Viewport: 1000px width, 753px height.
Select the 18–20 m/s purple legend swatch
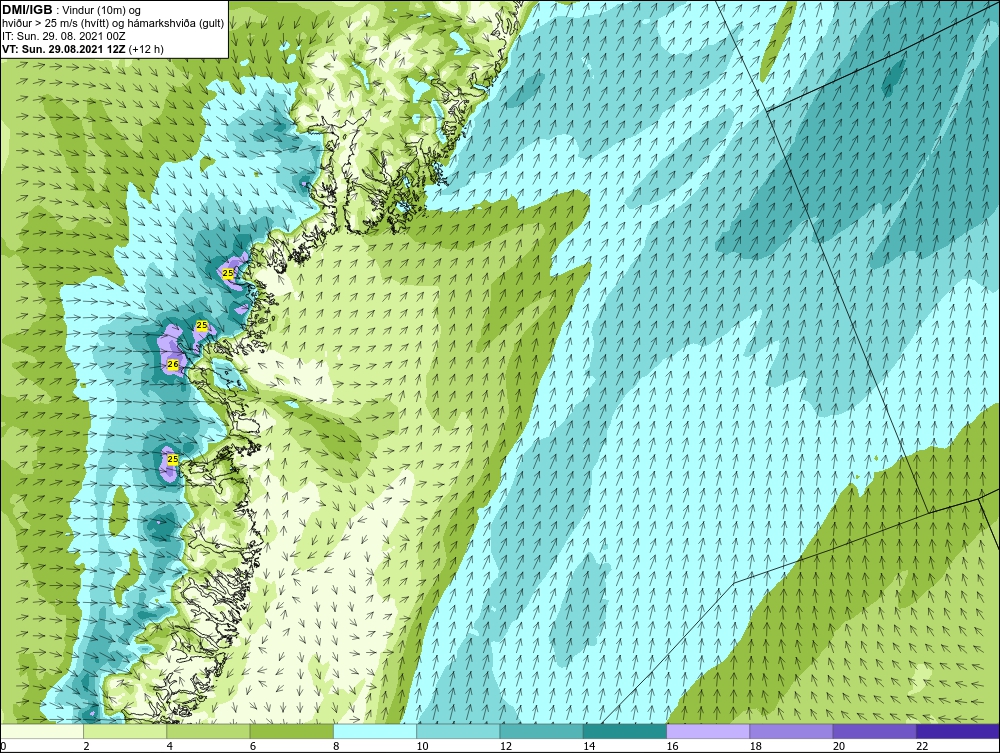pos(791,731)
